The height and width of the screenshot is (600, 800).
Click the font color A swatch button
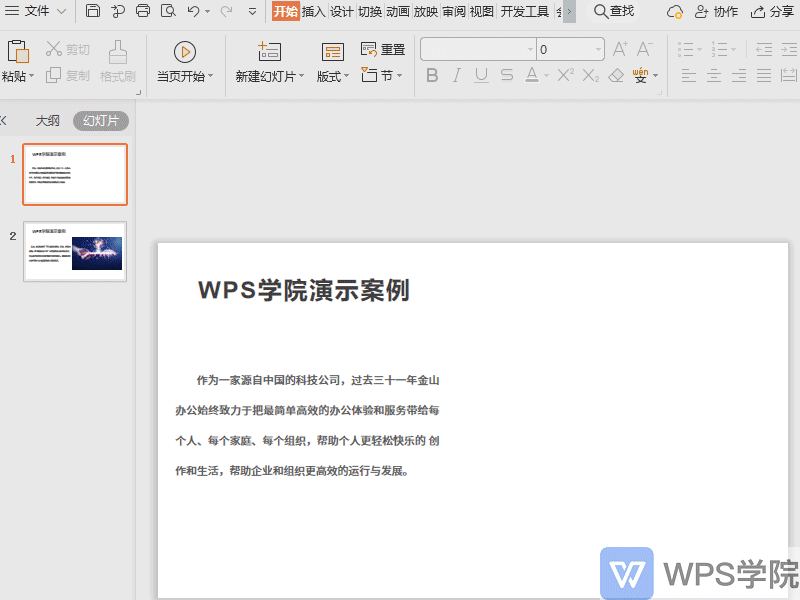pyautogui.click(x=532, y=76)
